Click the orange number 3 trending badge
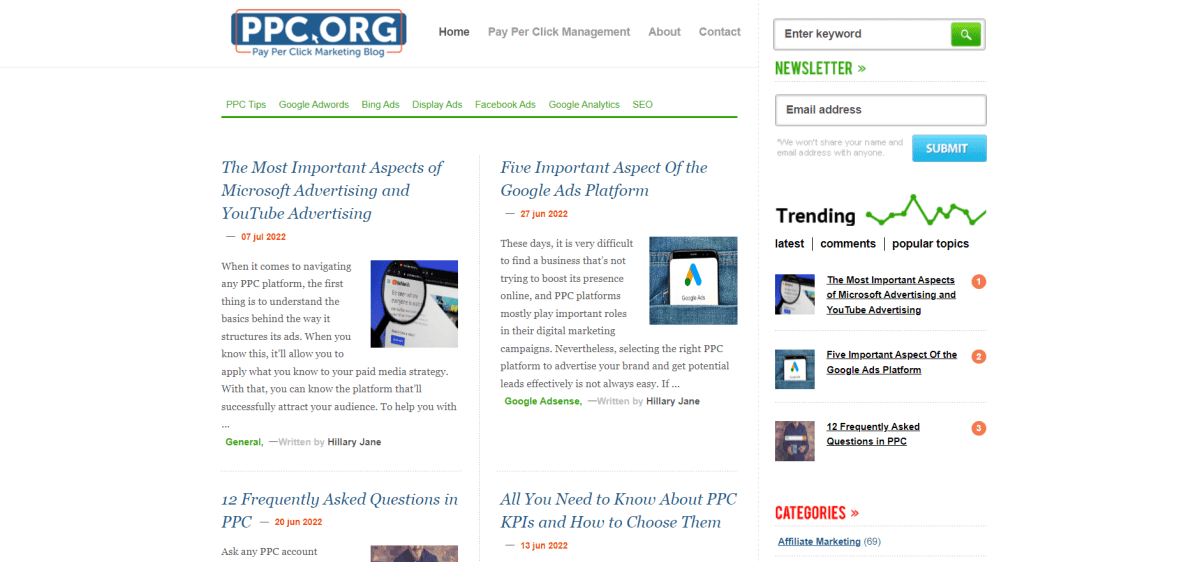The width and height of the screenshot is (1200, 562). point(979,428)
